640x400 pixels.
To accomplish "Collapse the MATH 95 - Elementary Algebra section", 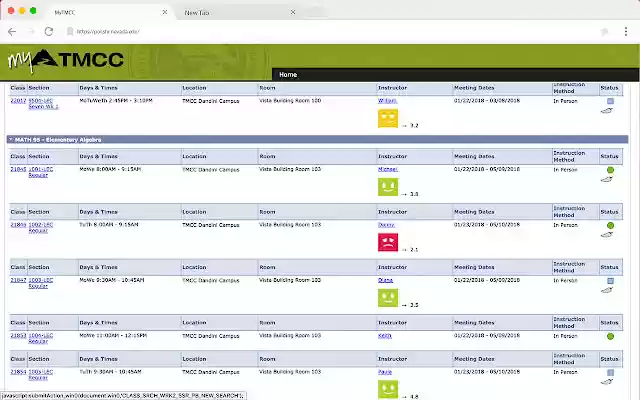I will click(x=11, y=140).
